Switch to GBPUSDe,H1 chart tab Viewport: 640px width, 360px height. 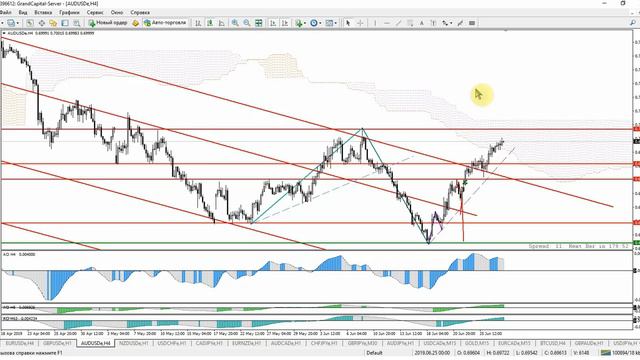57,344
